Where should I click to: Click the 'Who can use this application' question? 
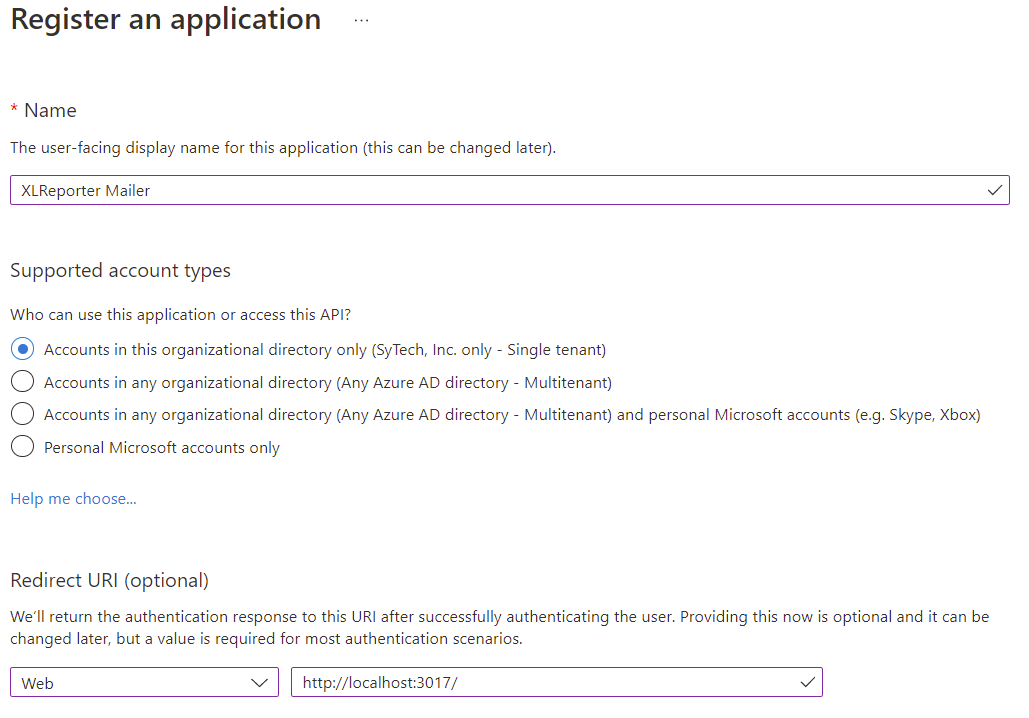[x=180, y=315]
